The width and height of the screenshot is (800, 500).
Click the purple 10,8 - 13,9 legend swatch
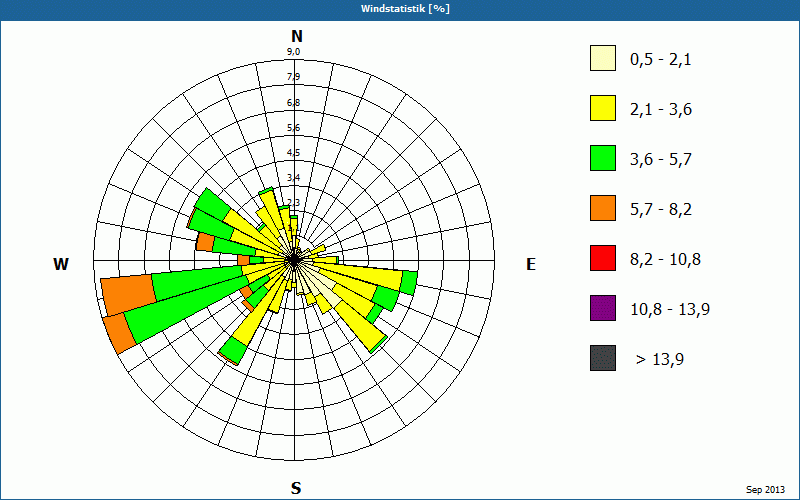603,308
